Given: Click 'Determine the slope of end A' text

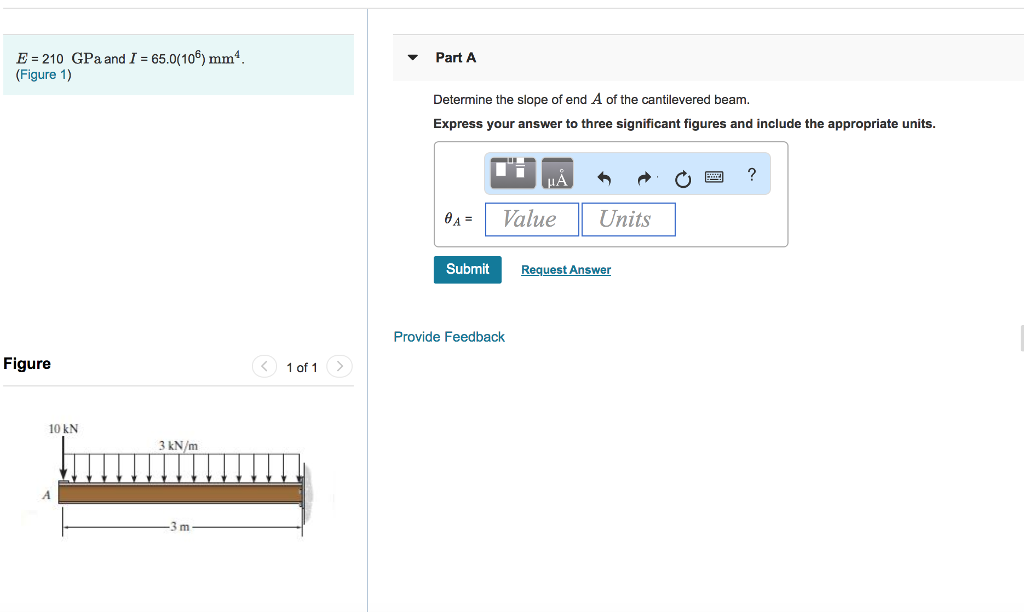Looking at the screenshot, I should [x=591, y=99].
